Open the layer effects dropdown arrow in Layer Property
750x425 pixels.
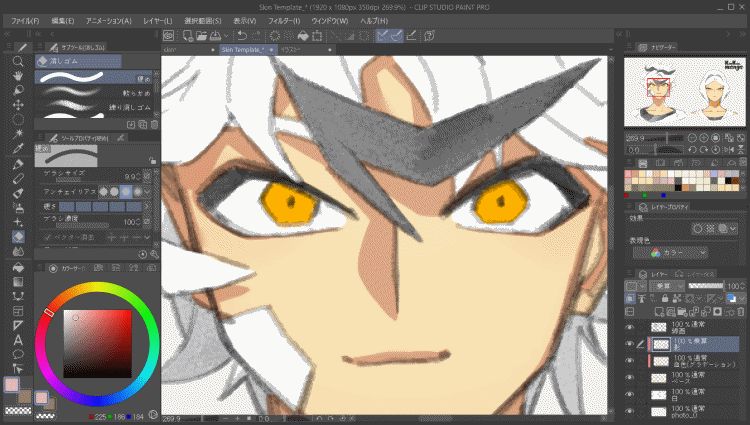[734, 229]
